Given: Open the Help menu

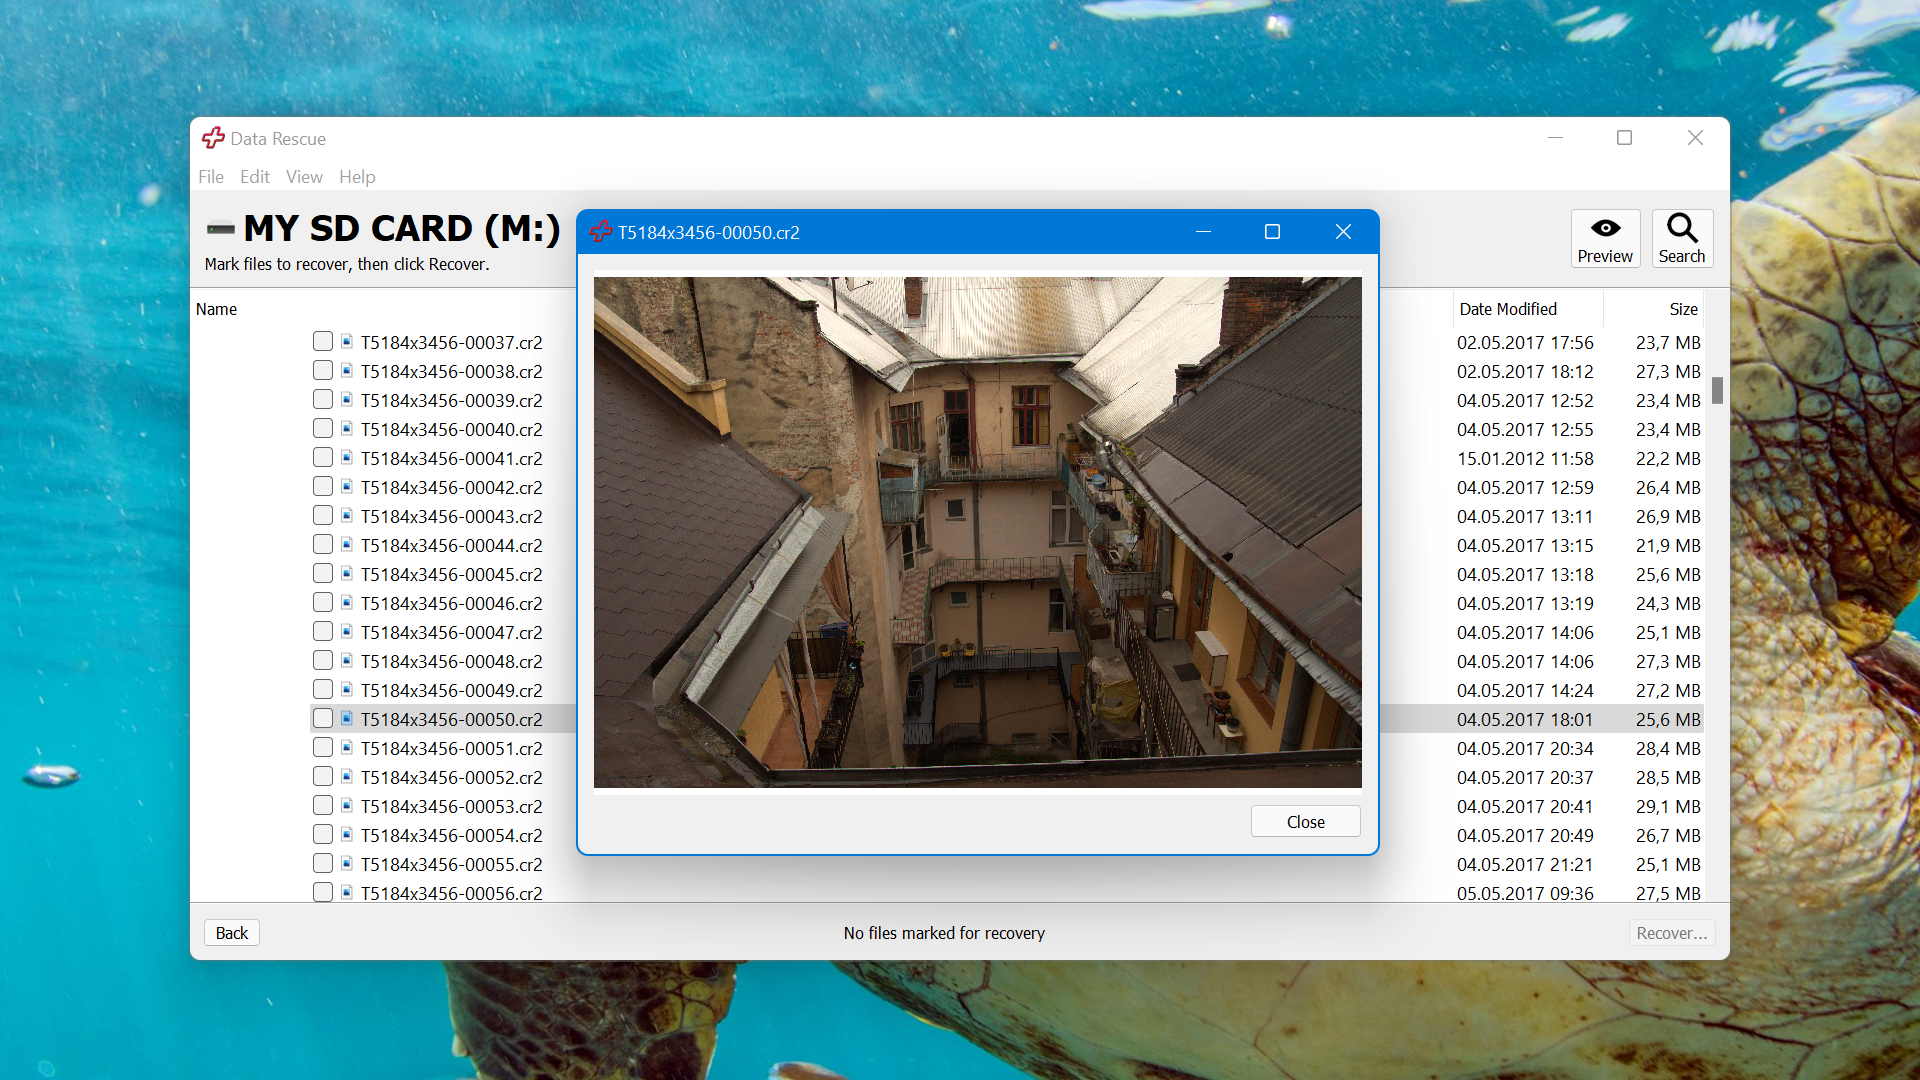Looking at the screenshot, I should pyautogui.click(x=357, y=177).
